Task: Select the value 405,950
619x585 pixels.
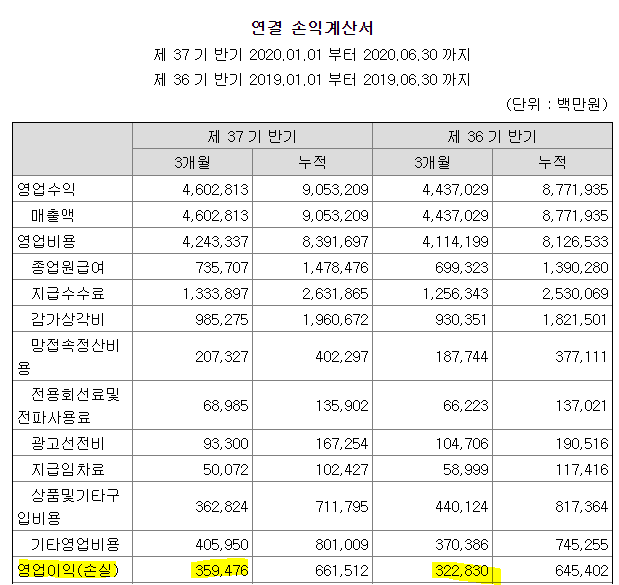Action: [x=222, y=545]
